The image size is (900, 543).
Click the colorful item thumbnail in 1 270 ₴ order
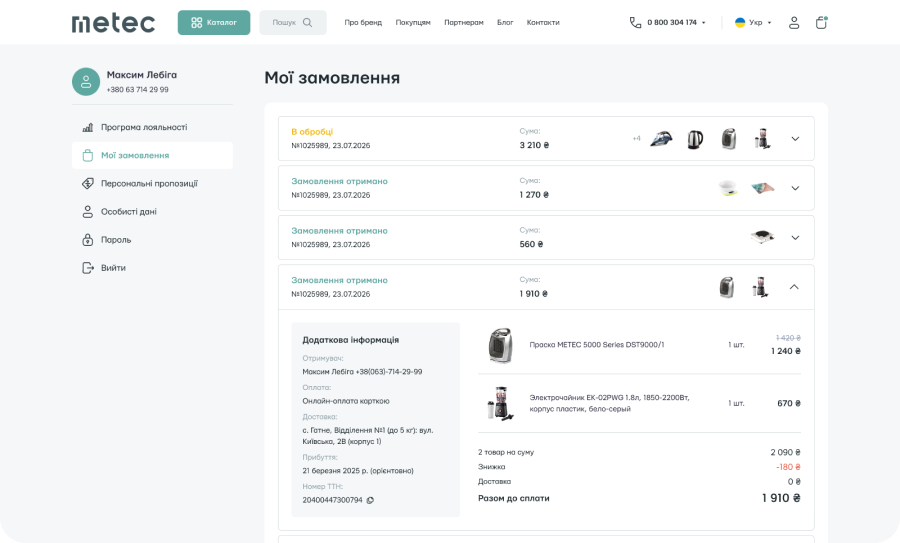pyautogui.click(x=762, y=188)
